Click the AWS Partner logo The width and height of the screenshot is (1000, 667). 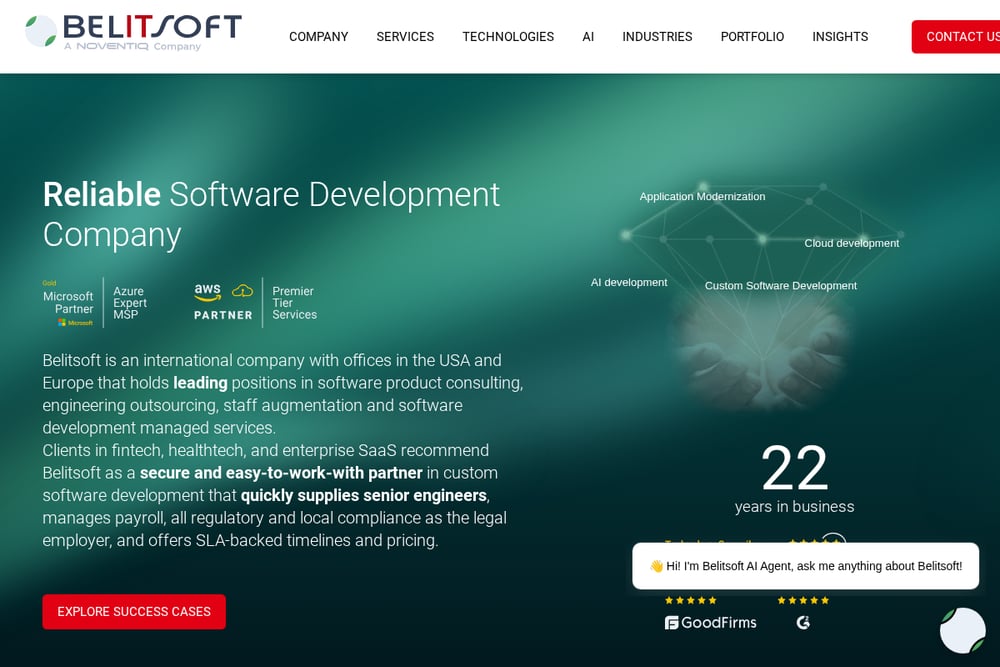coord(223,302)
